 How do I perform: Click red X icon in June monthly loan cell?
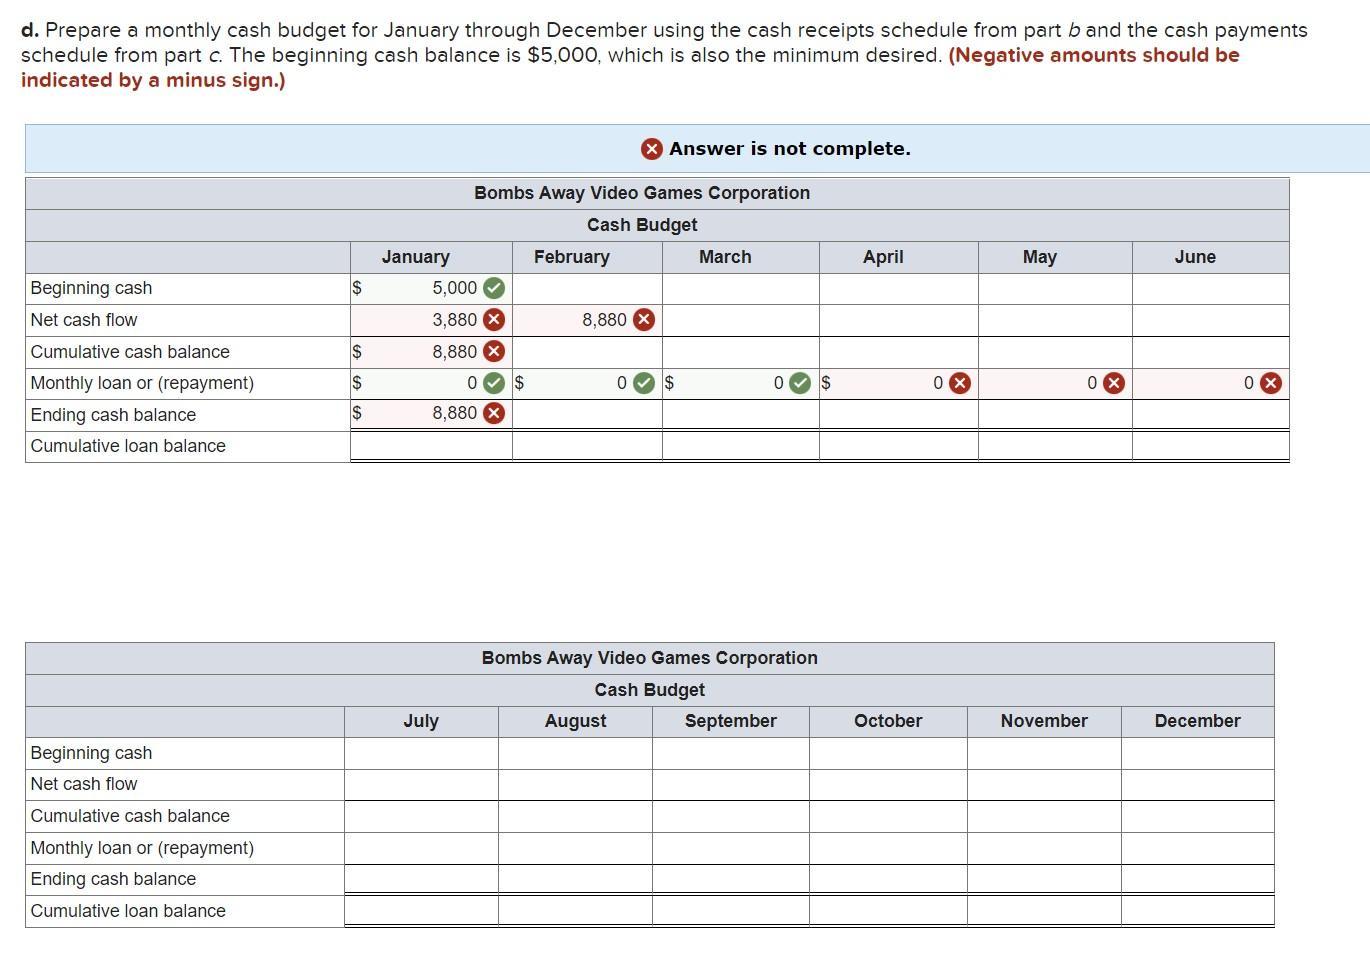pyautogui.click(x=1271, y=383)
